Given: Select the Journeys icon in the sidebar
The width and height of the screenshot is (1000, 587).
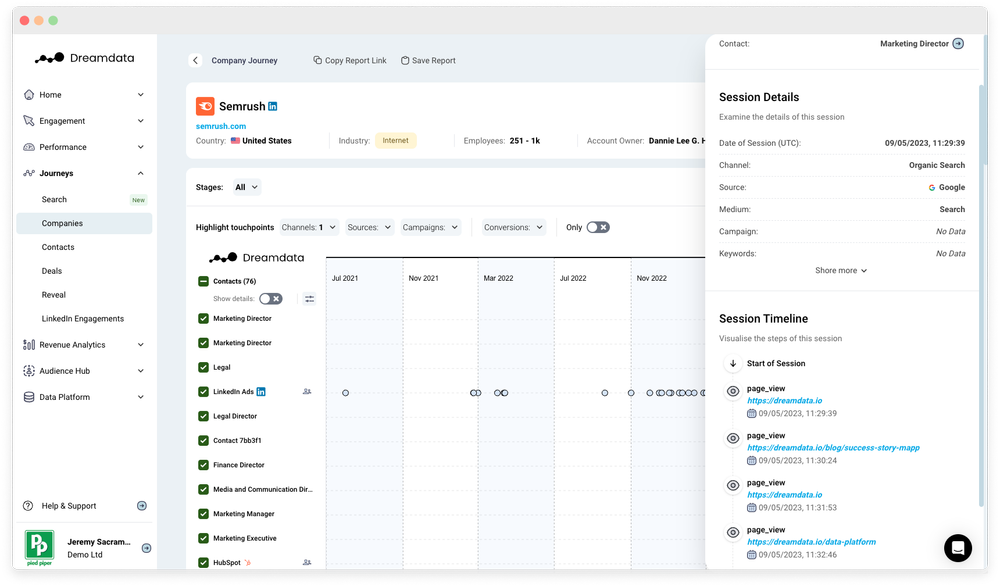Looking at the screenshot, I should click(30, 173).
